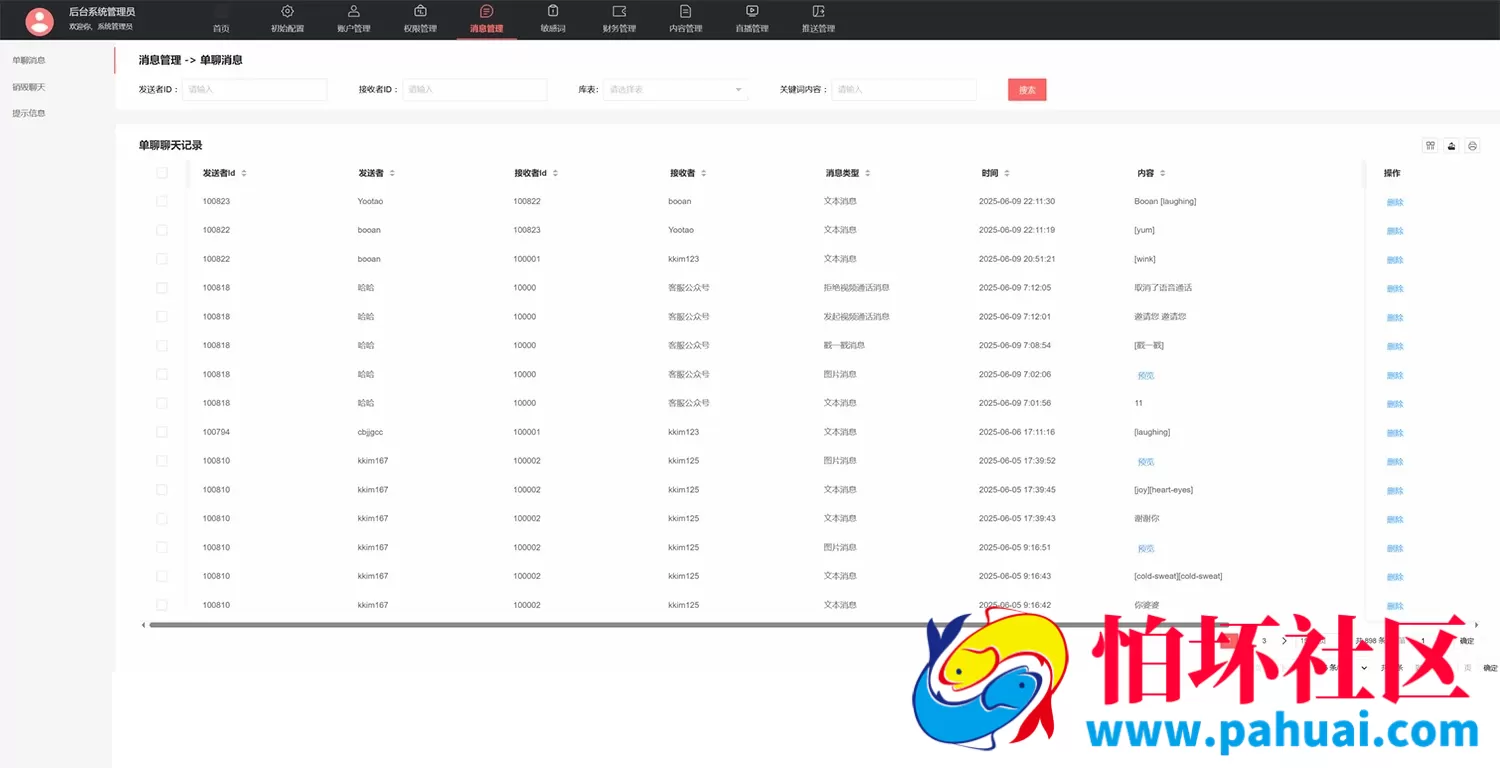Check the checkbox for sender 100823
This screenshot has height=768, width=1500.
(x=161, y=201)
